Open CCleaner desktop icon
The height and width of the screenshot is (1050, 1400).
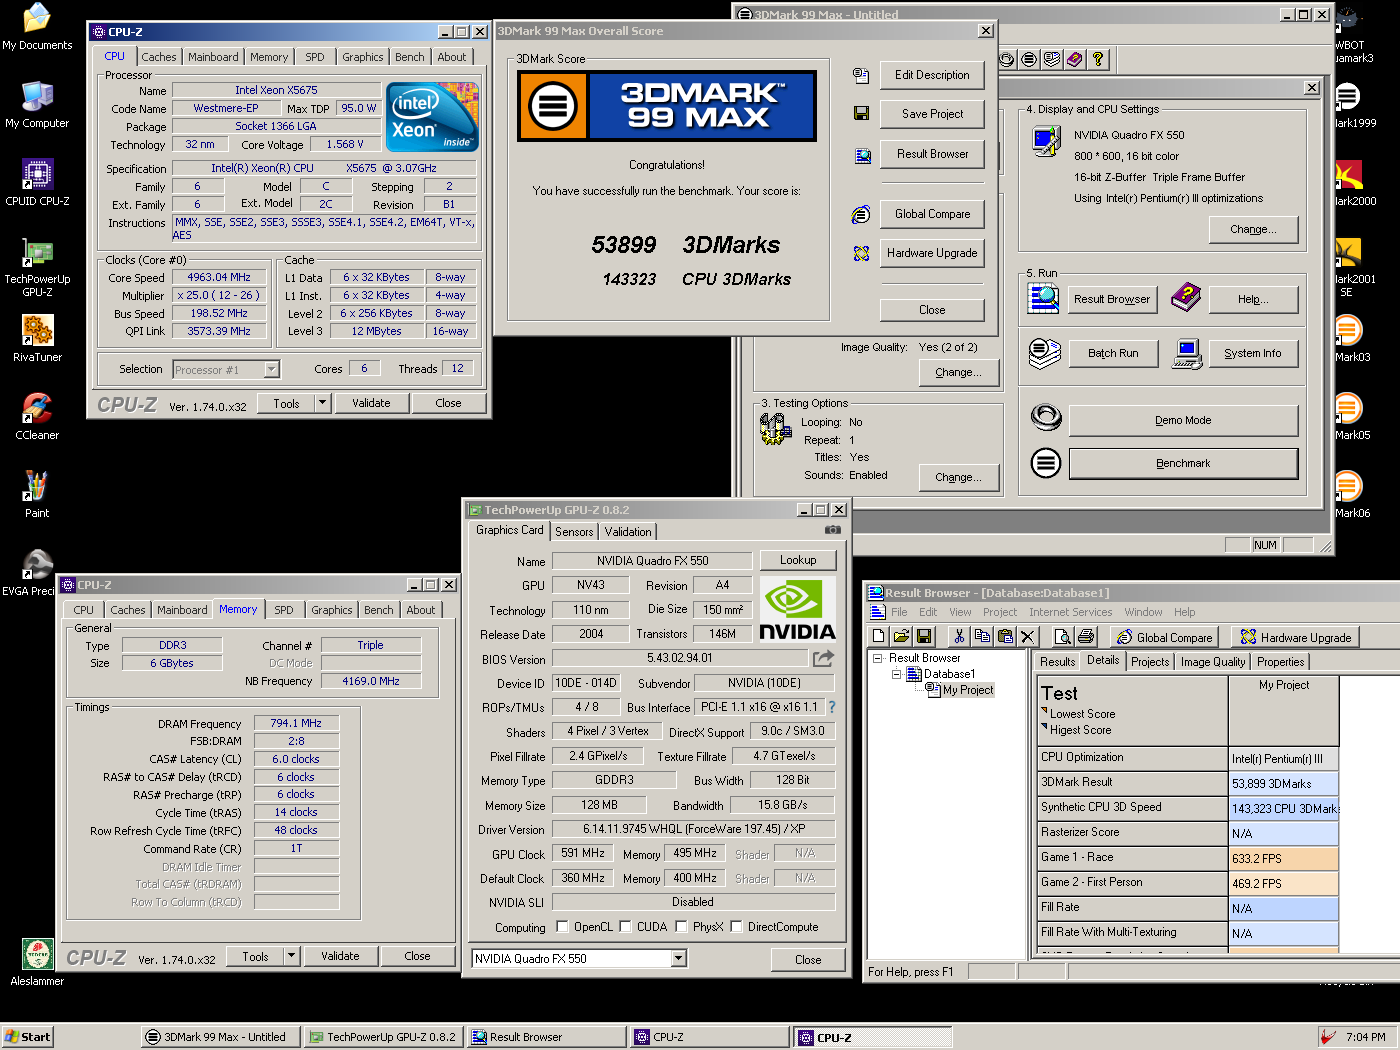[x=37, y=415]
